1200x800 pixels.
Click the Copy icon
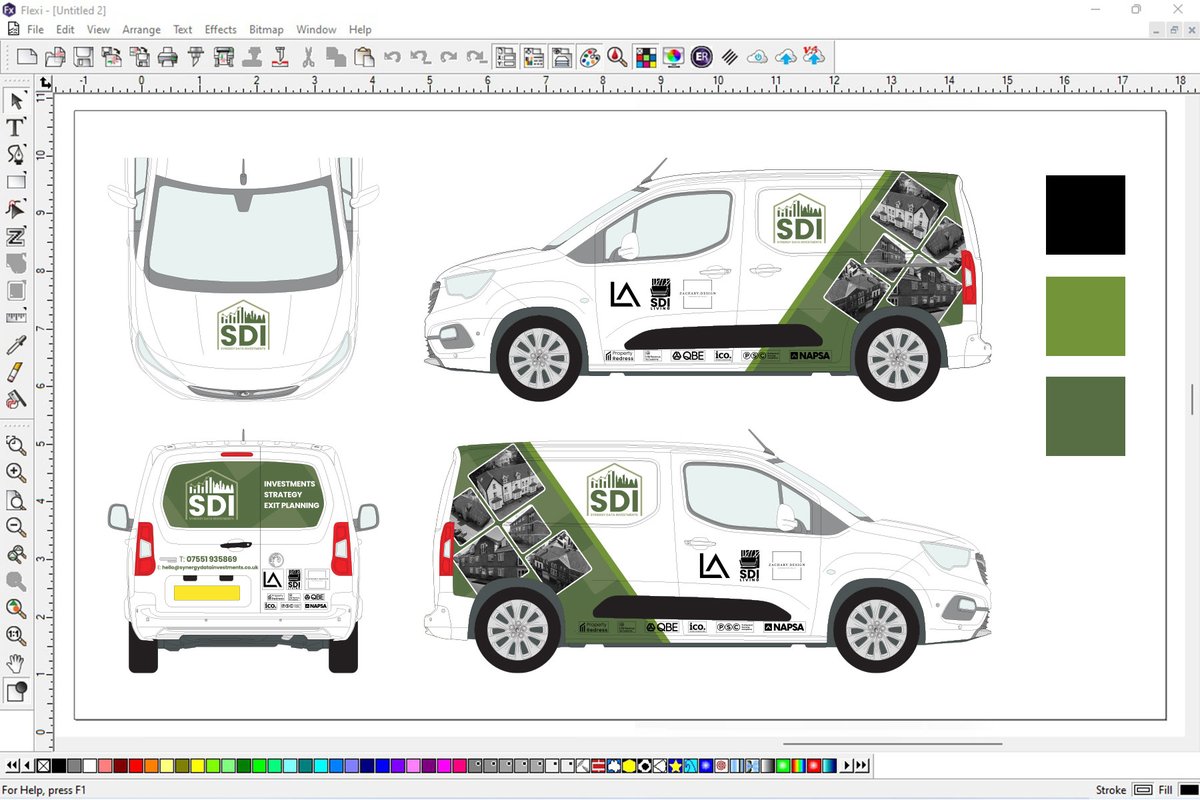click(x=336, y=57)
